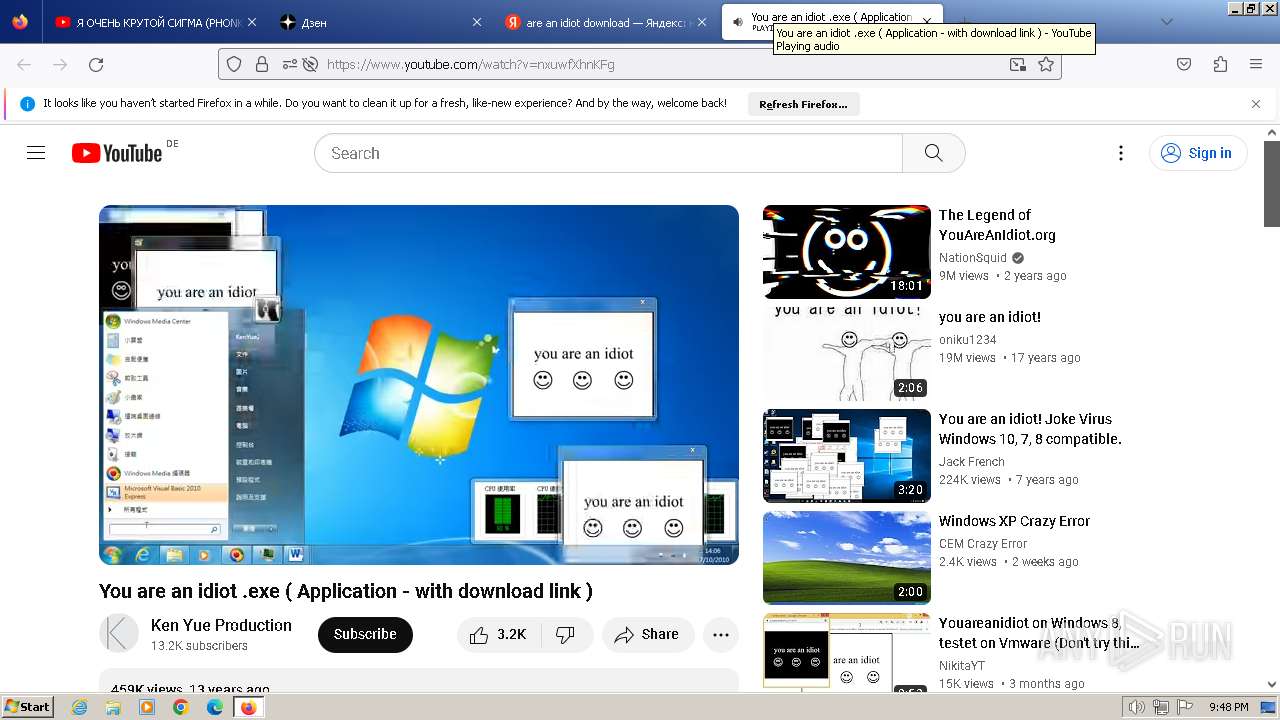1280x720 pixels.
Task: Launch Internet Explorer from taskbar
Action: click(x=80, y=707)
